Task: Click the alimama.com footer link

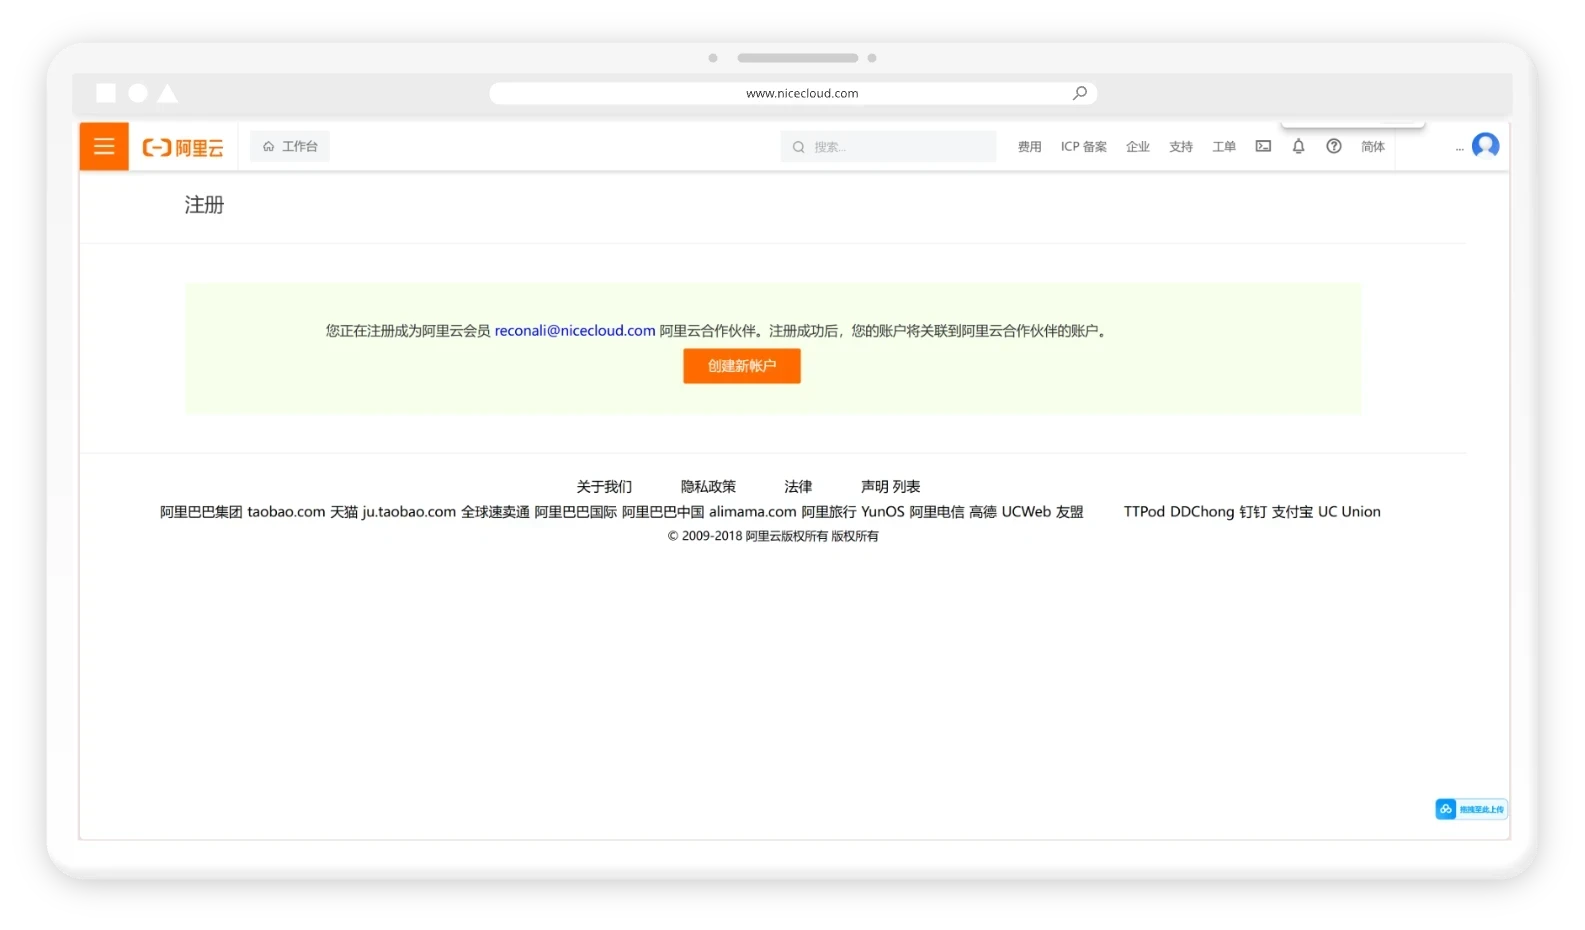Action: [753, 512]
